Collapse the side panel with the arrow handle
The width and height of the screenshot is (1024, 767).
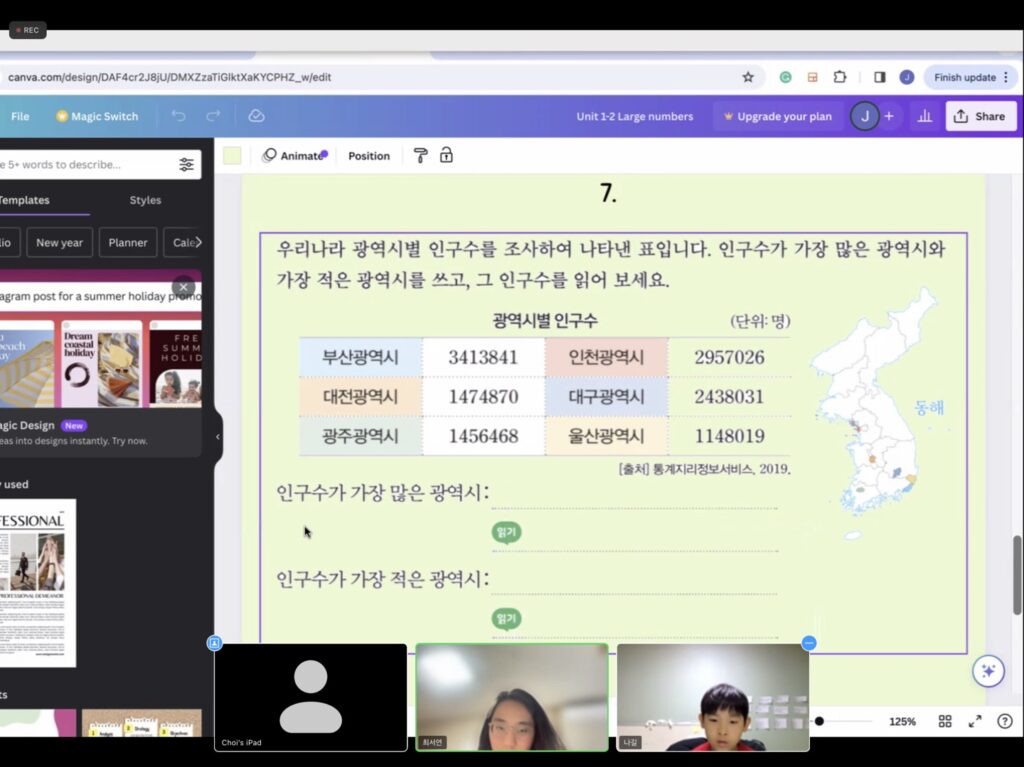(x=217, y=436)
